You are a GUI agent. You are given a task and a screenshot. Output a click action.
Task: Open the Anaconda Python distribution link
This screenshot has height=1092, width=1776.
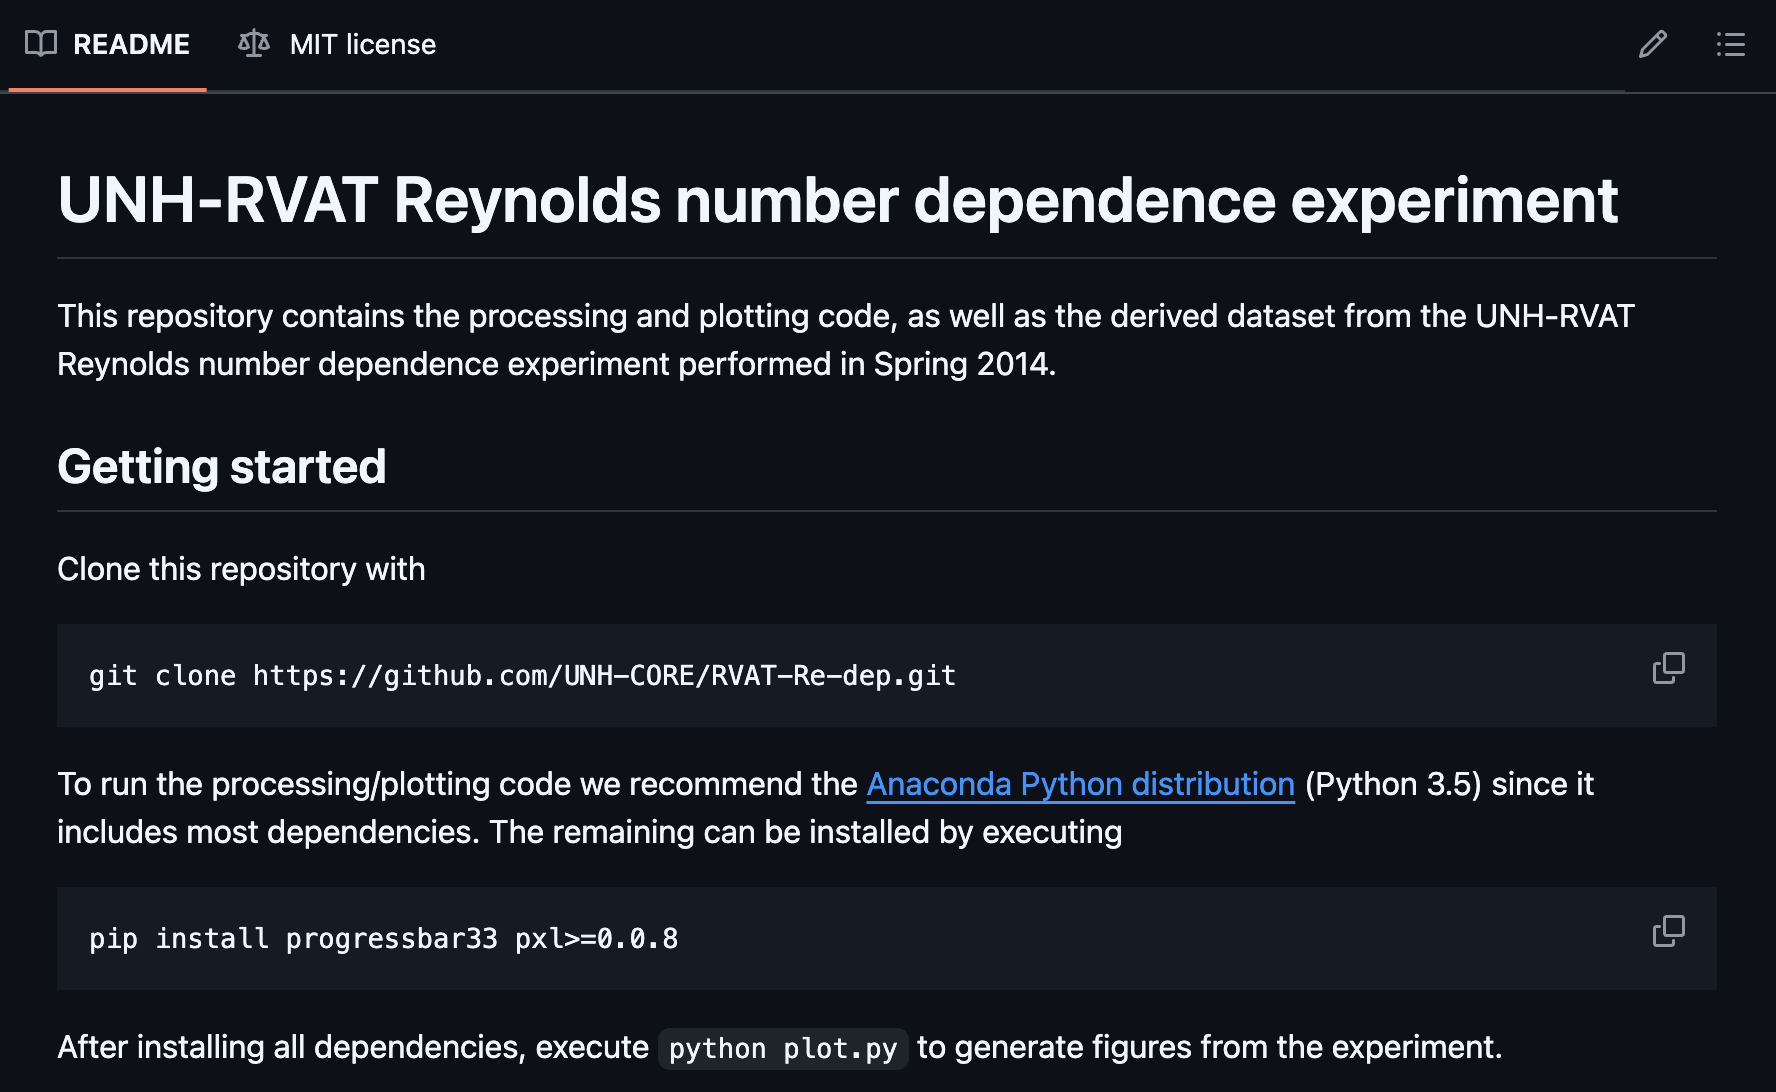pos(1080,784)
